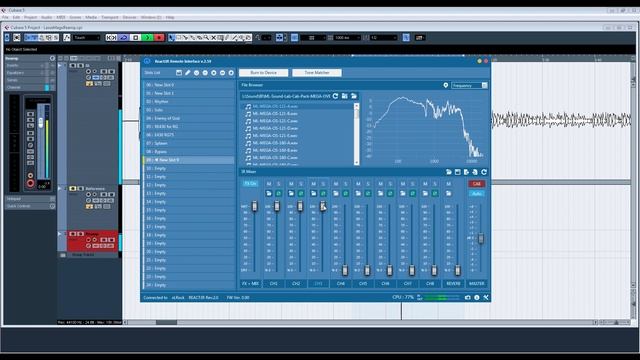
Task: Click the refresh icon beside the folder path
Action: point(336,96)
